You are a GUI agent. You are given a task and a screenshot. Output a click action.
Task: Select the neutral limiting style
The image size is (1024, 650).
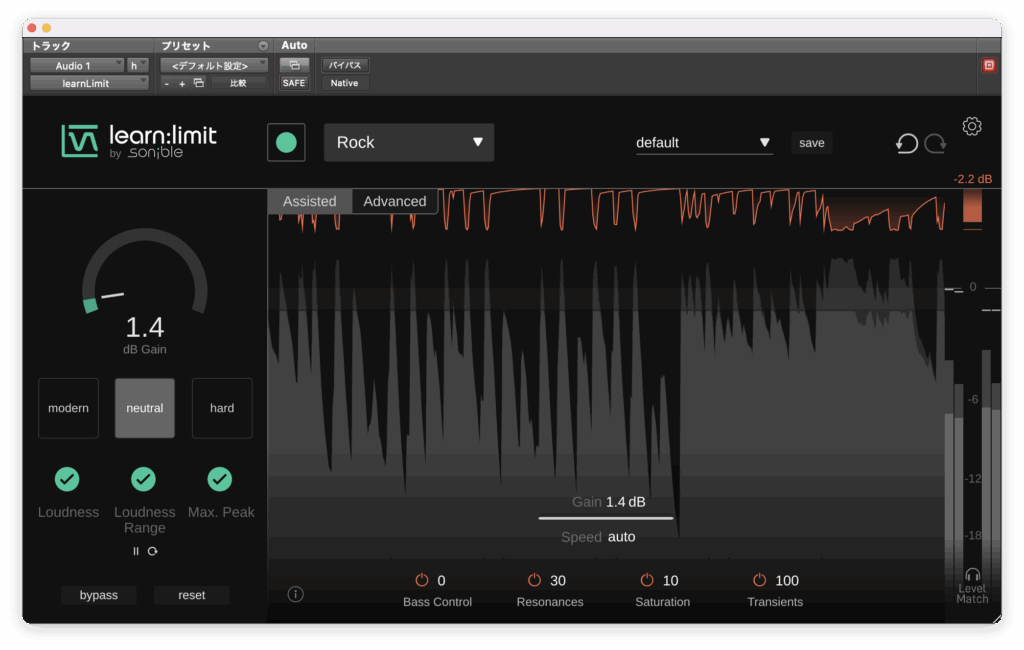pyautogui.click(x=145, y=408)
